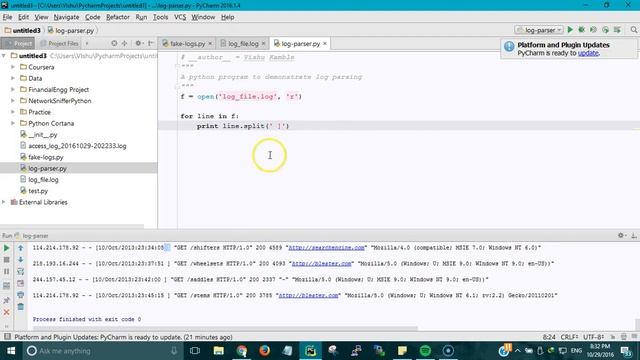Open Windows Start menu
This screenshot has height=360, width=640.
(11, 351)
